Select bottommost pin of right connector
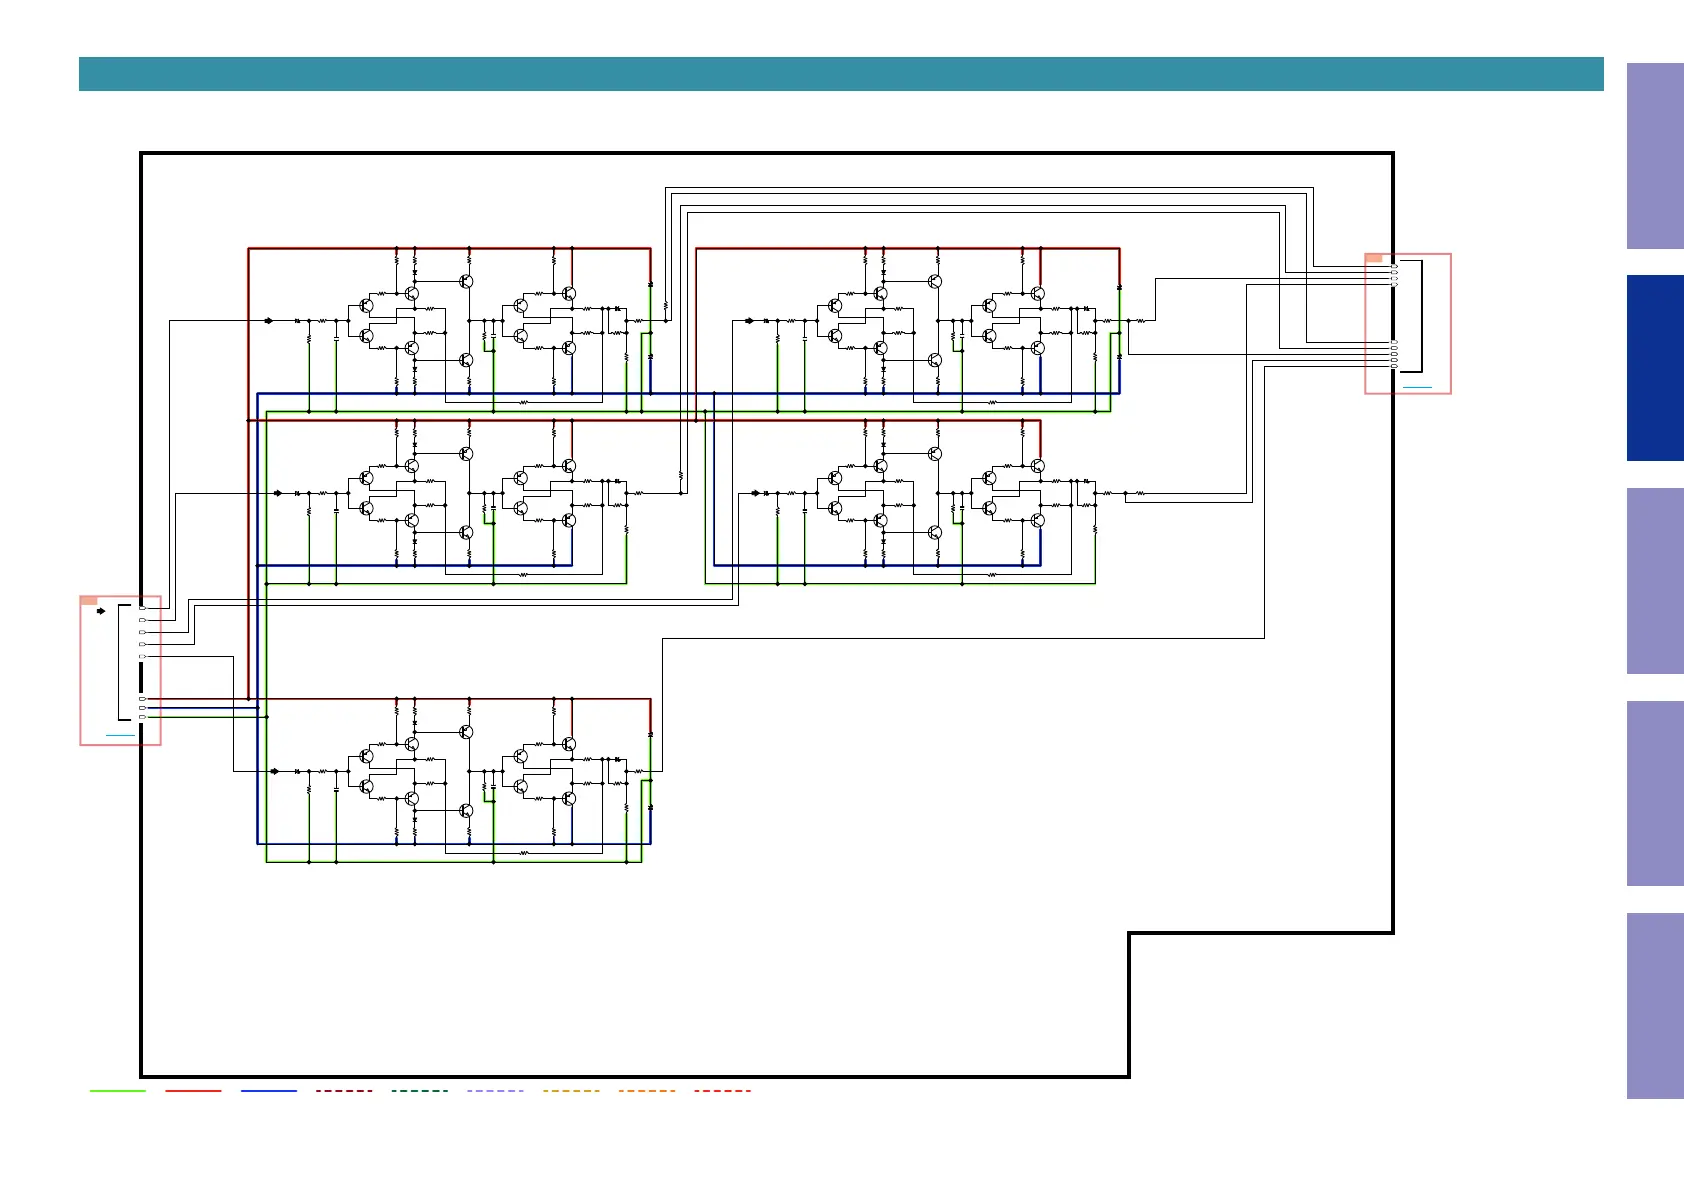The width and height of the screenshot is (1684, 1191). pos(1395,367)
